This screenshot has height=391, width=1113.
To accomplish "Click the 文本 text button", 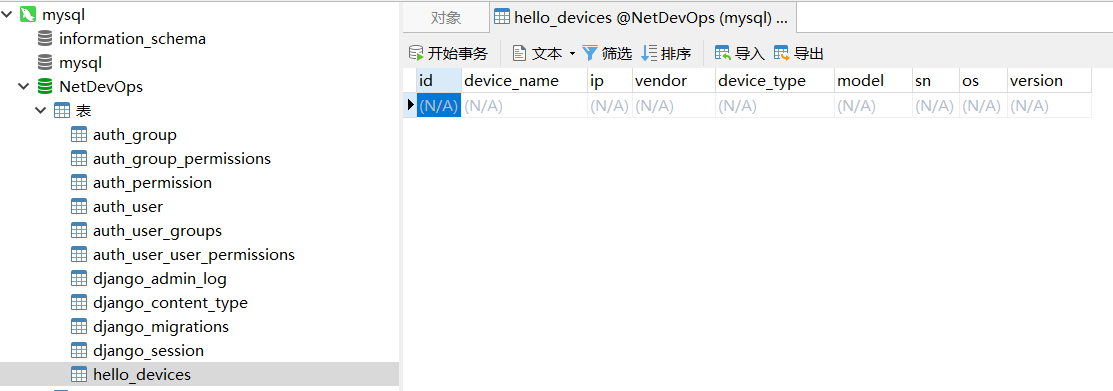I will click(537, 53).
